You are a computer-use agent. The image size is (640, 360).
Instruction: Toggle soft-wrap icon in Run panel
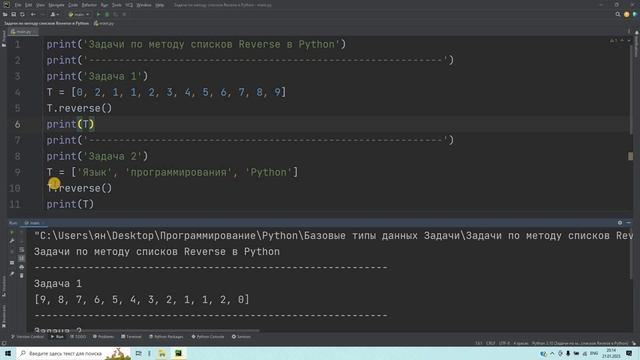(22, 249)
